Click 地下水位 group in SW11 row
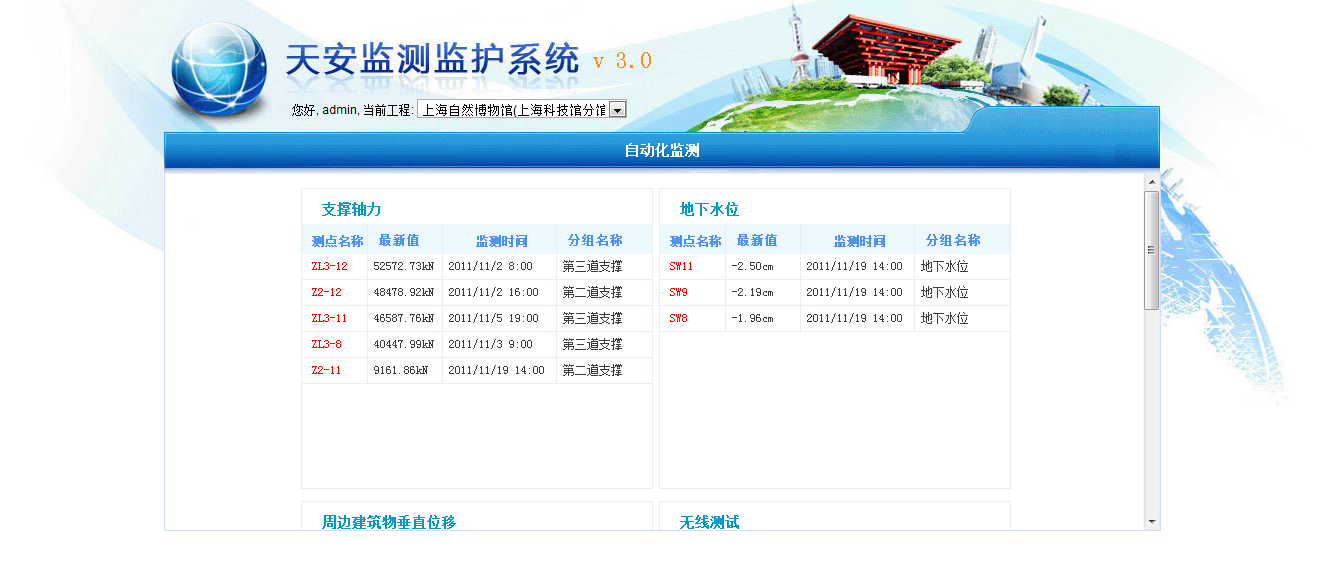Image resolution: width=1324 pixels, height=561 pixels. (x=945, y=267)
